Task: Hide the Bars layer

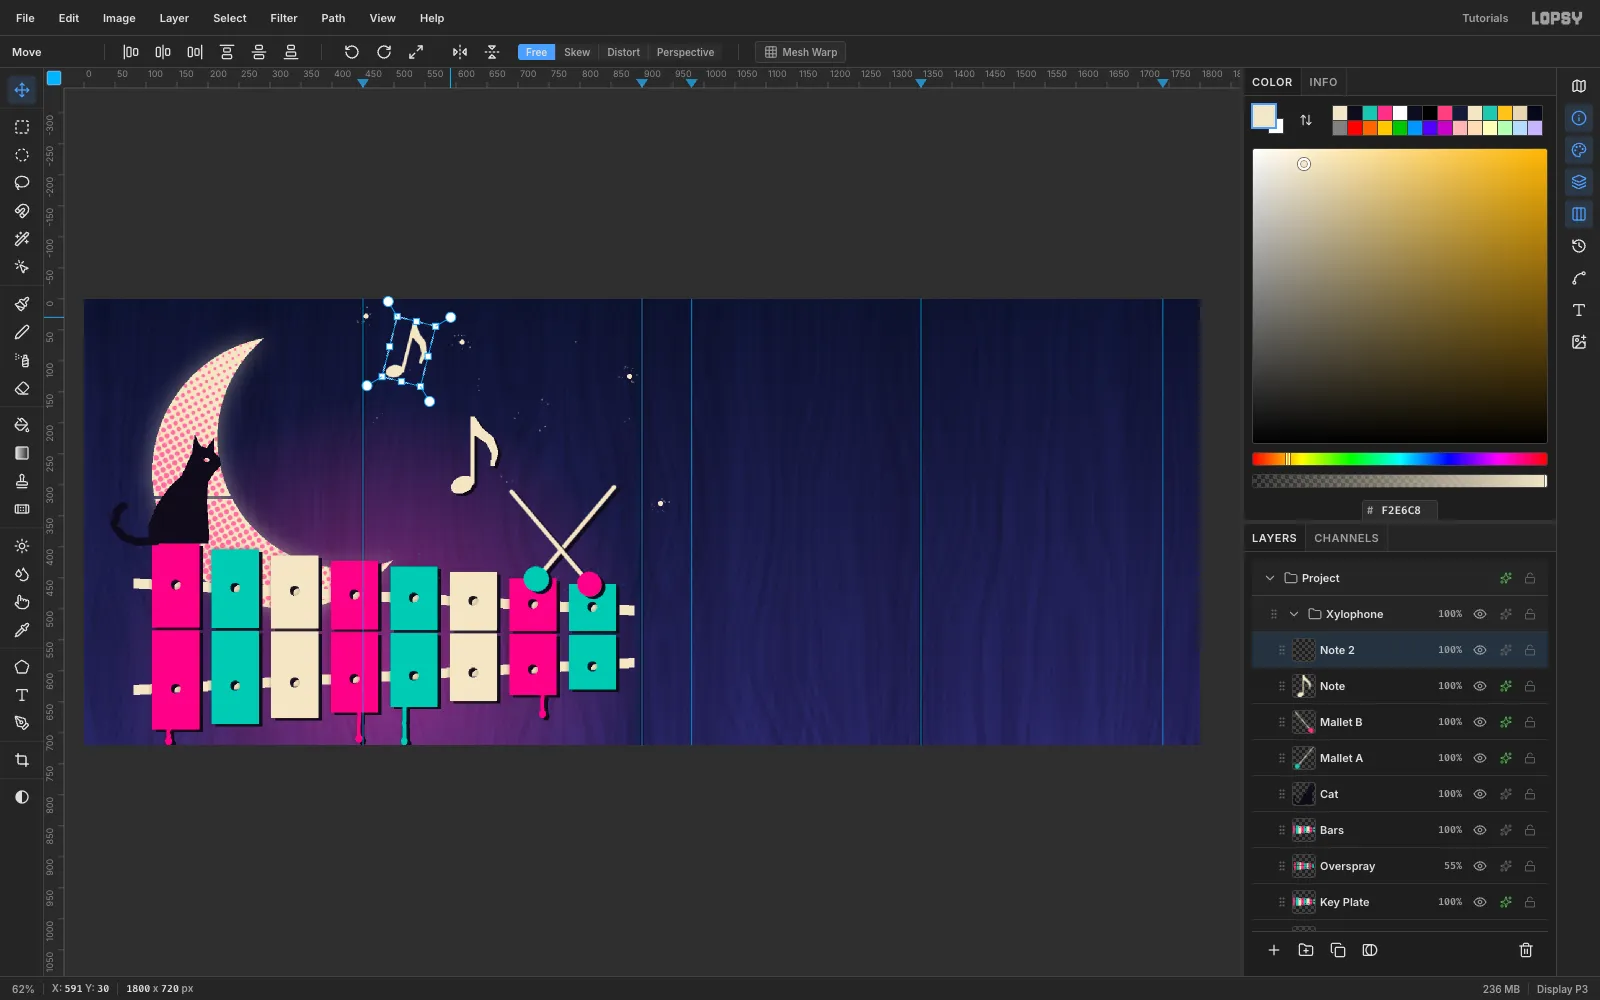Action: point(1480,830)
